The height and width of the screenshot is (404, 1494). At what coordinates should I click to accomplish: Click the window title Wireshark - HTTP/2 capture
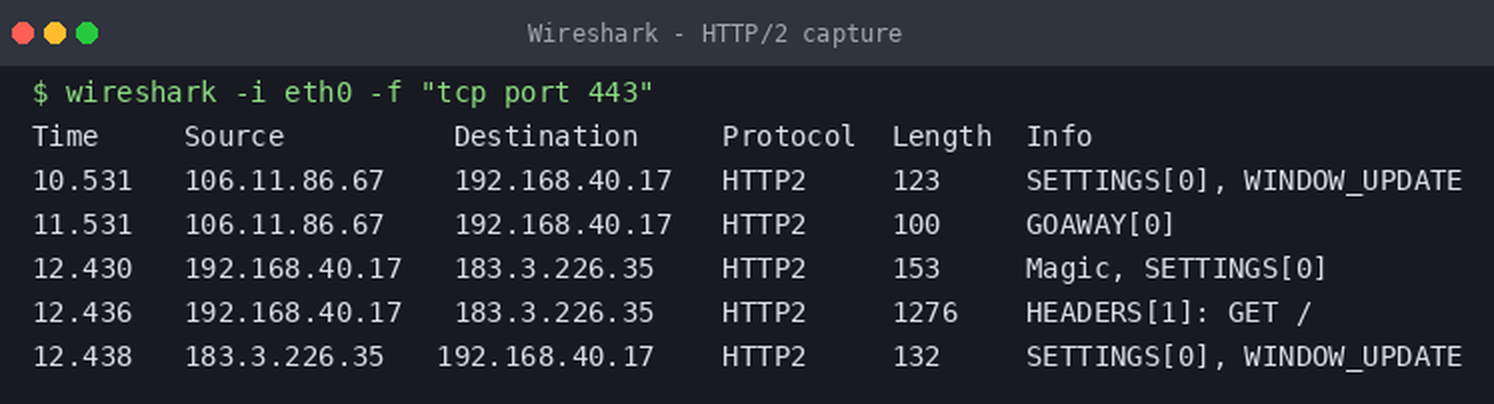point(714,34)
